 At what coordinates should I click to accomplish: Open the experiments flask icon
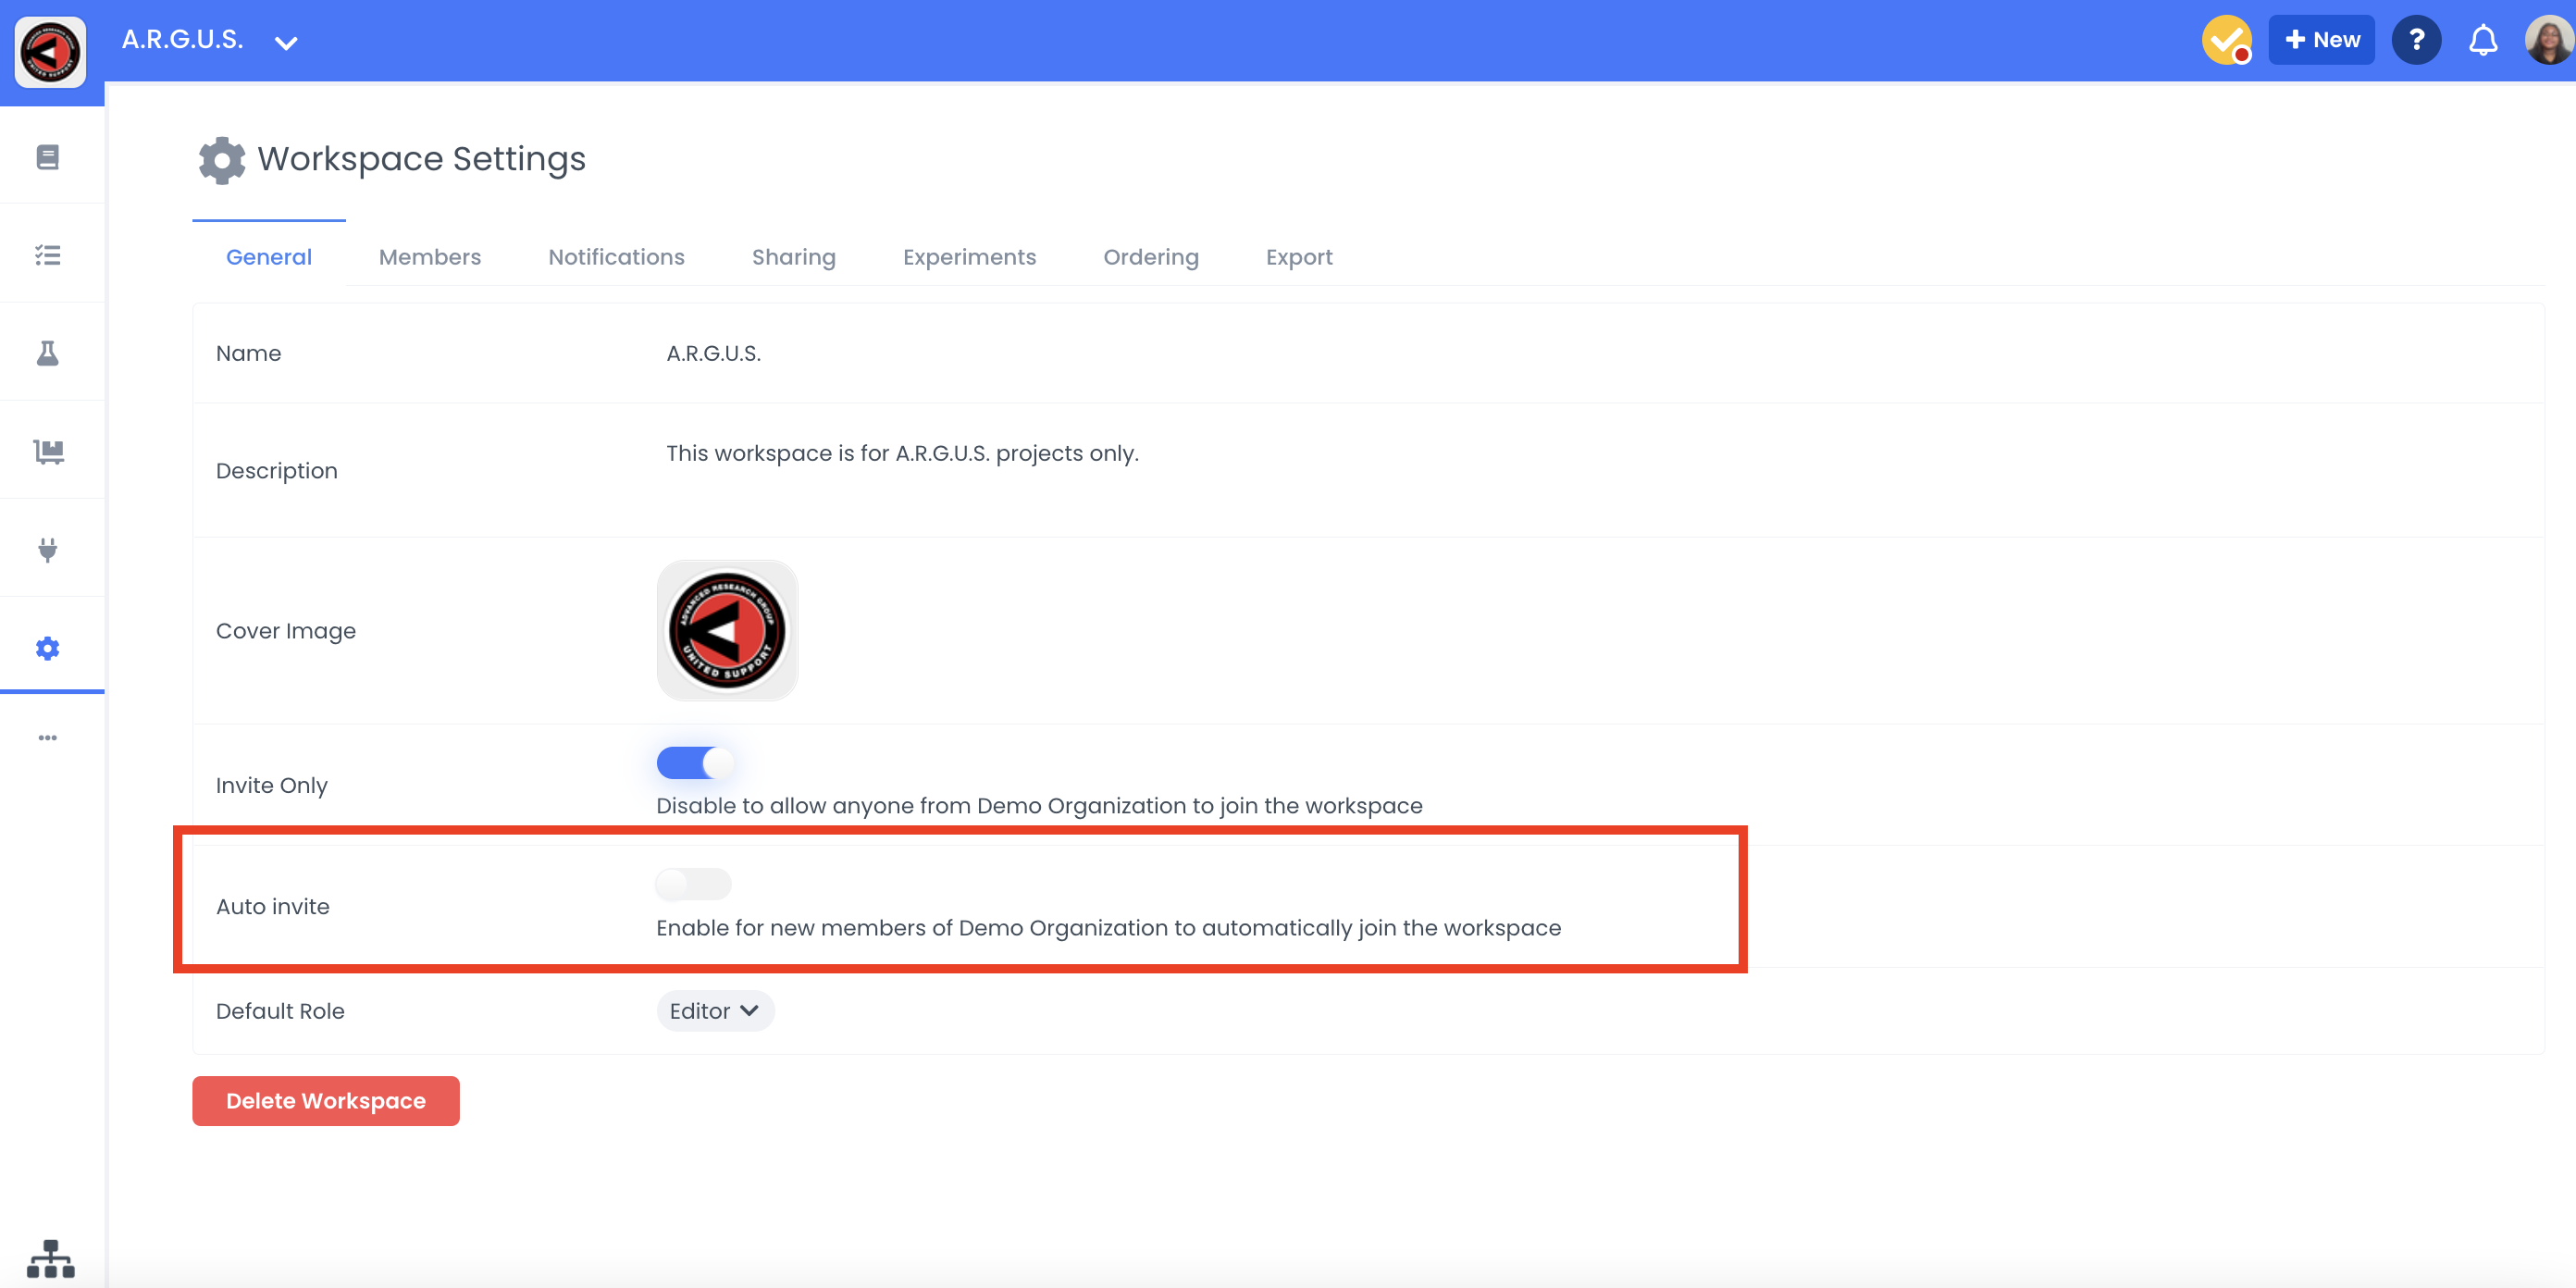[47, 353]
